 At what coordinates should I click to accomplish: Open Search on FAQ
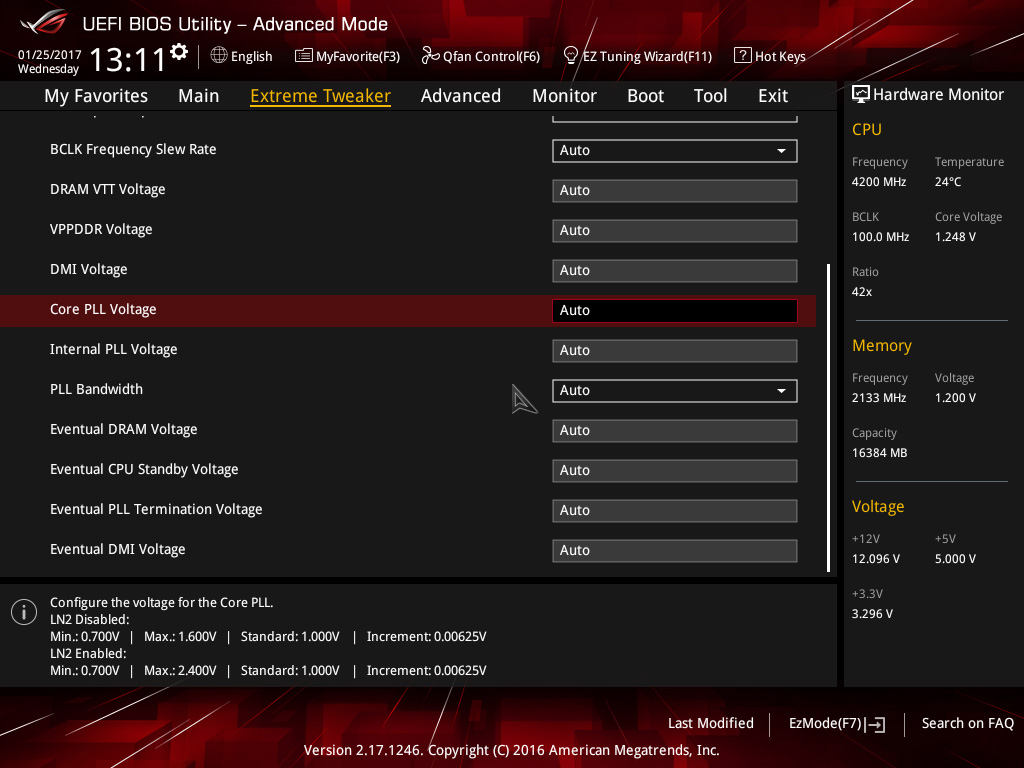(968, 723)
